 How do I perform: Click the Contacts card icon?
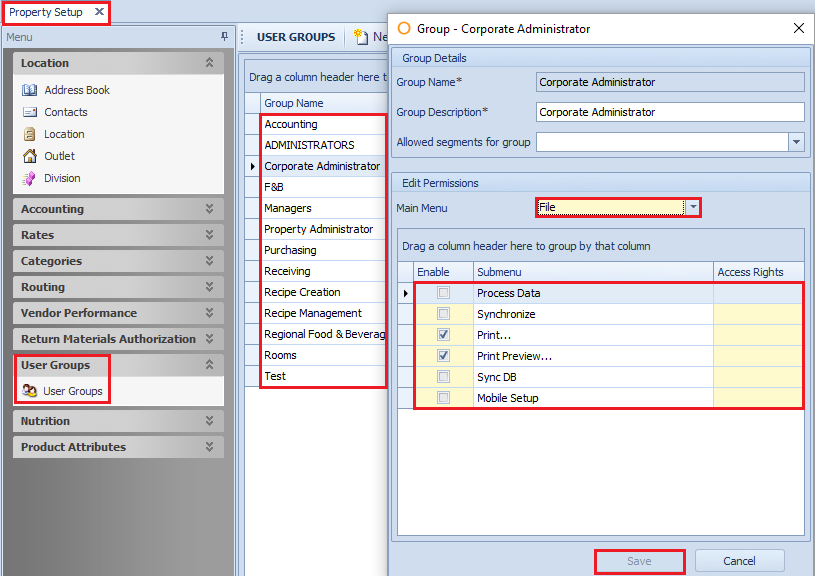coord(29,112)
